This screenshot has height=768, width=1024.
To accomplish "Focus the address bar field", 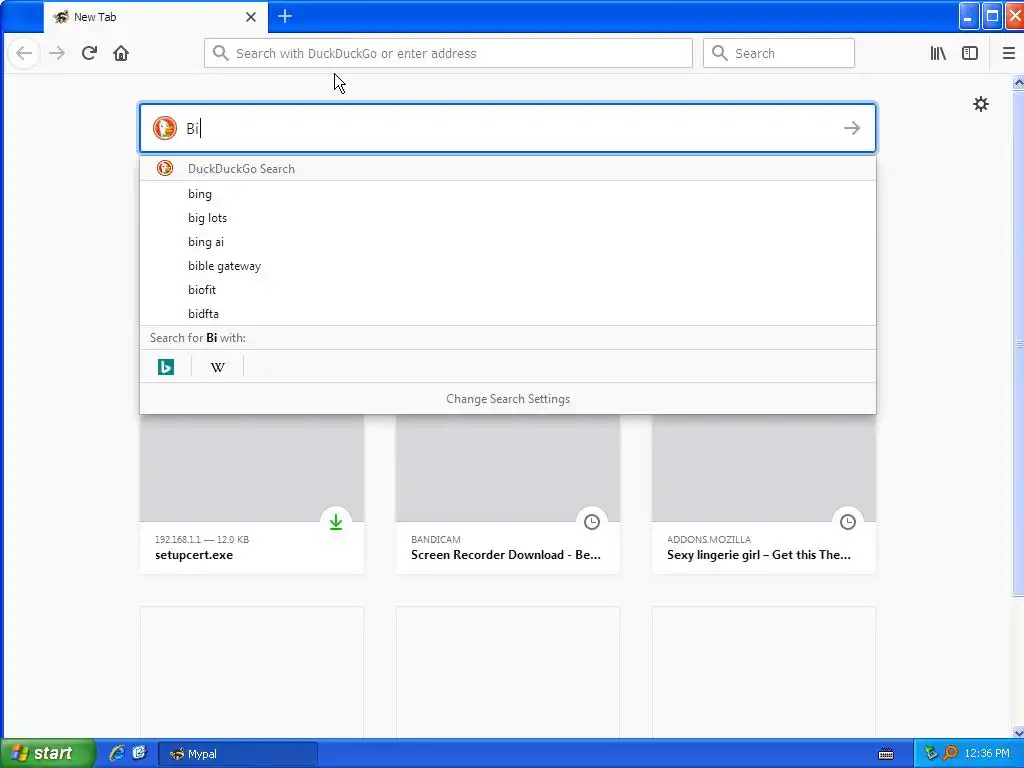I will 448,53.
